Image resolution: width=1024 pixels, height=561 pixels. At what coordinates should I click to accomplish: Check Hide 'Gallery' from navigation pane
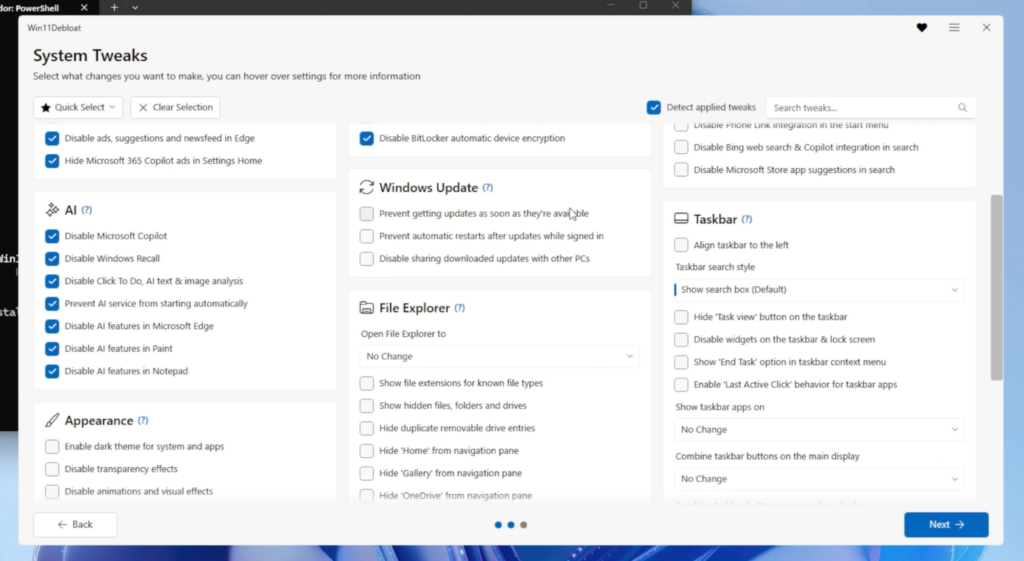tap(367, 473)
